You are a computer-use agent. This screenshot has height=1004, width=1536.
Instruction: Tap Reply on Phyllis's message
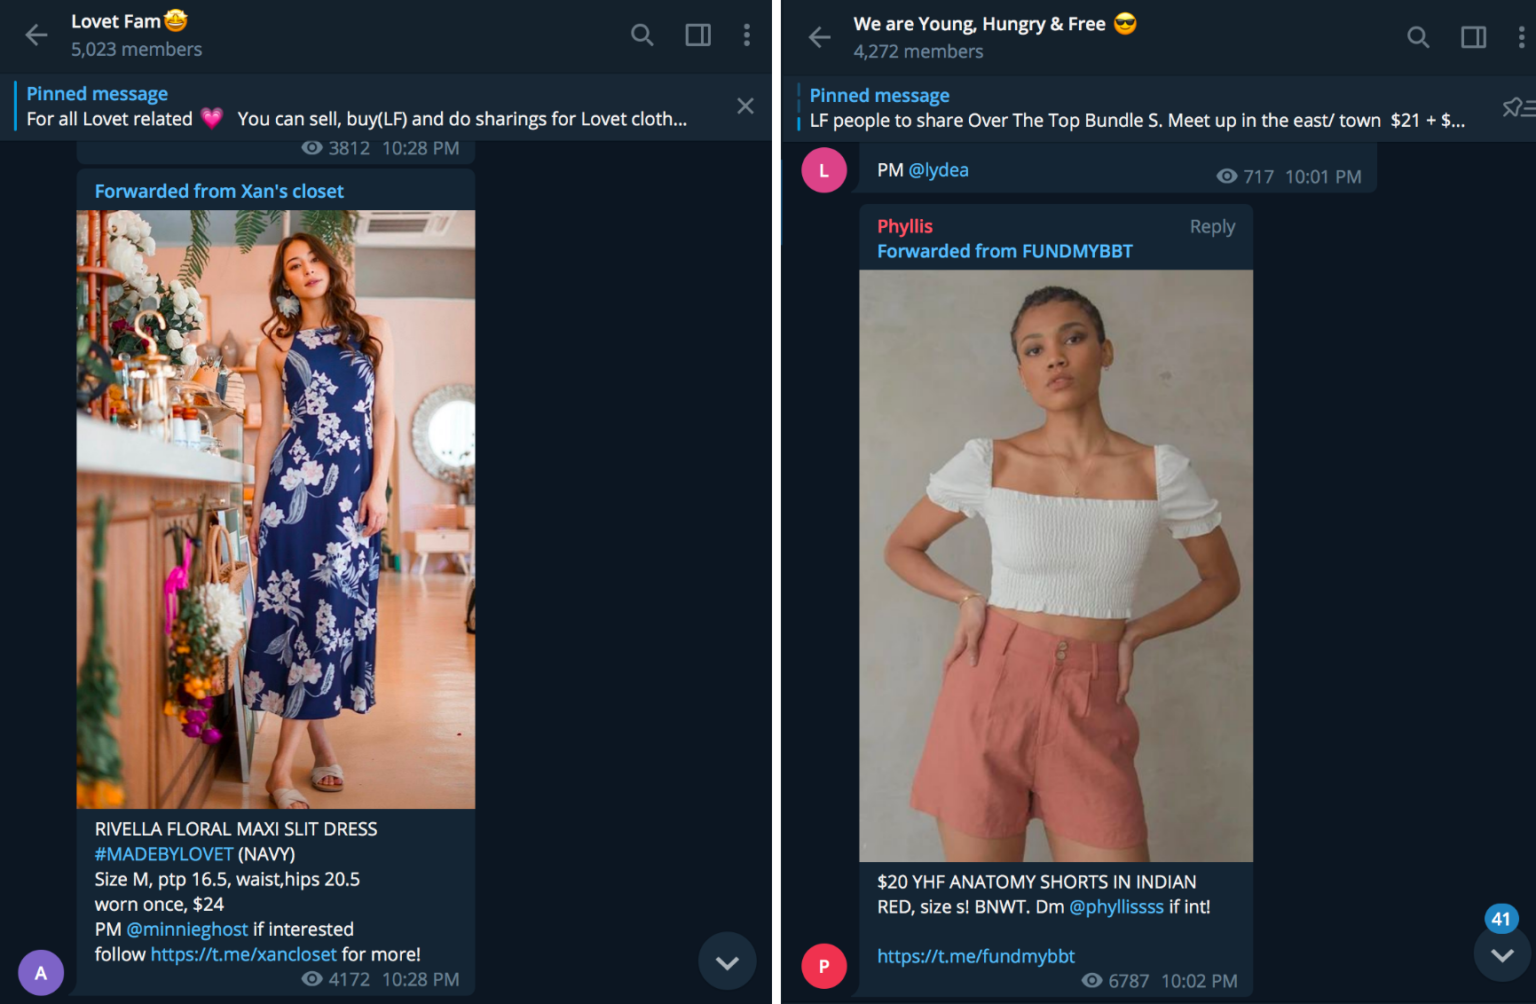click(1212, 226)
